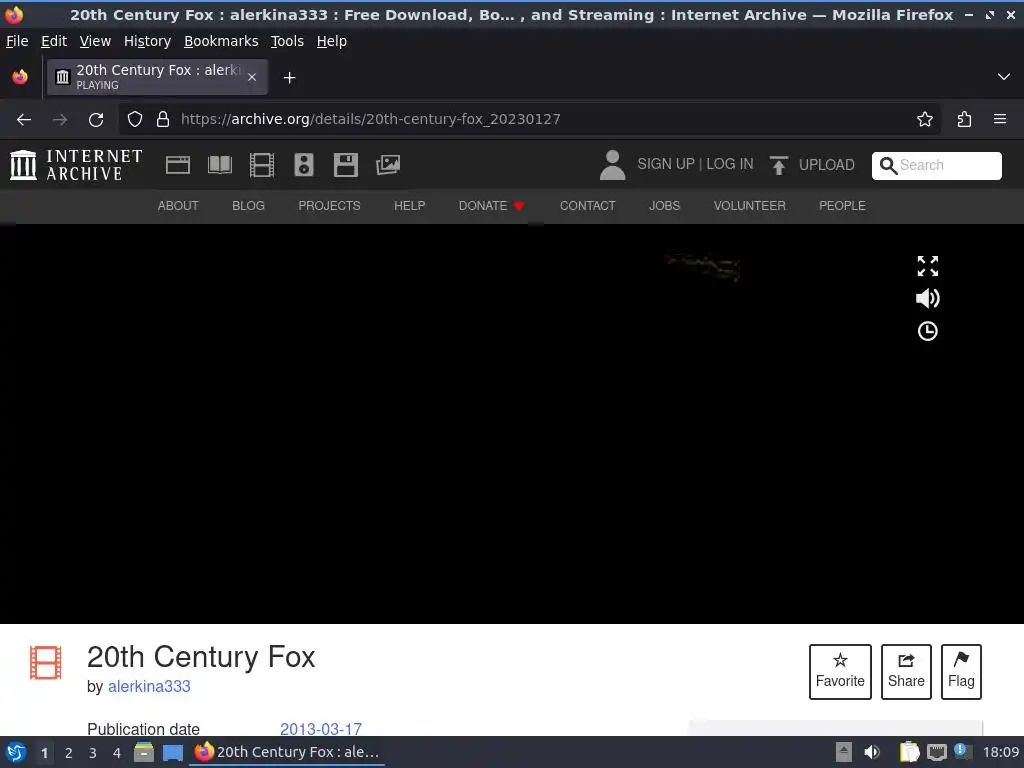Open the PROJECTS link
The width and height of the screenshot is (1024, 768).
[x=329, y=206]
